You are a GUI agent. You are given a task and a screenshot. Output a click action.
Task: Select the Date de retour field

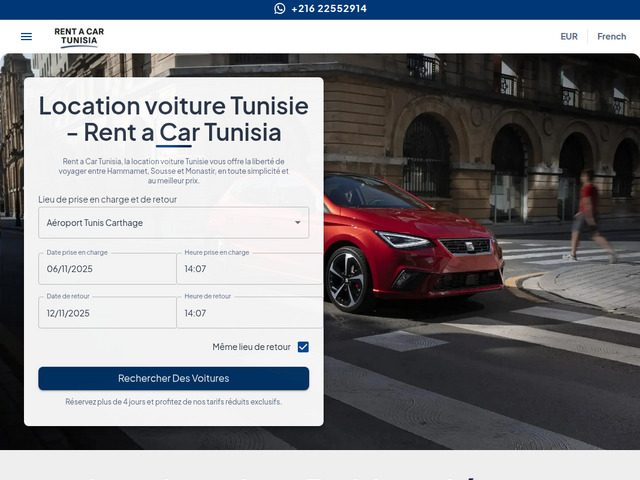point(107,313)
